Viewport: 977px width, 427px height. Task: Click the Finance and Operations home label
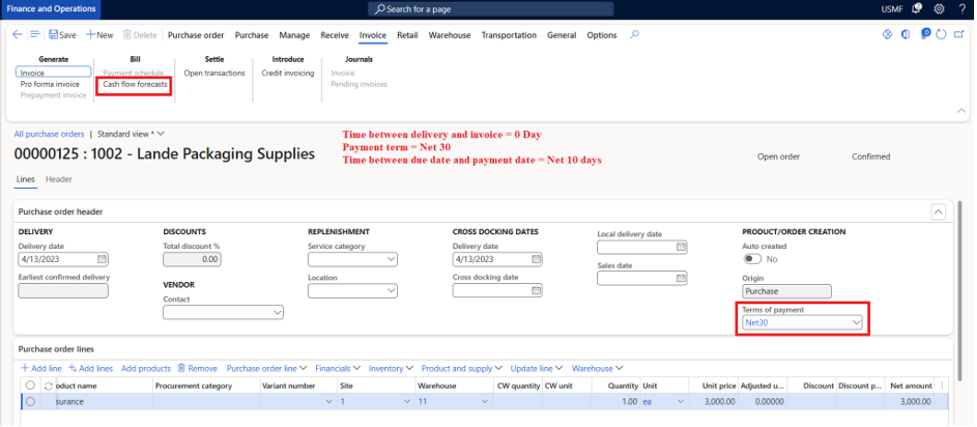pos(50,9)
